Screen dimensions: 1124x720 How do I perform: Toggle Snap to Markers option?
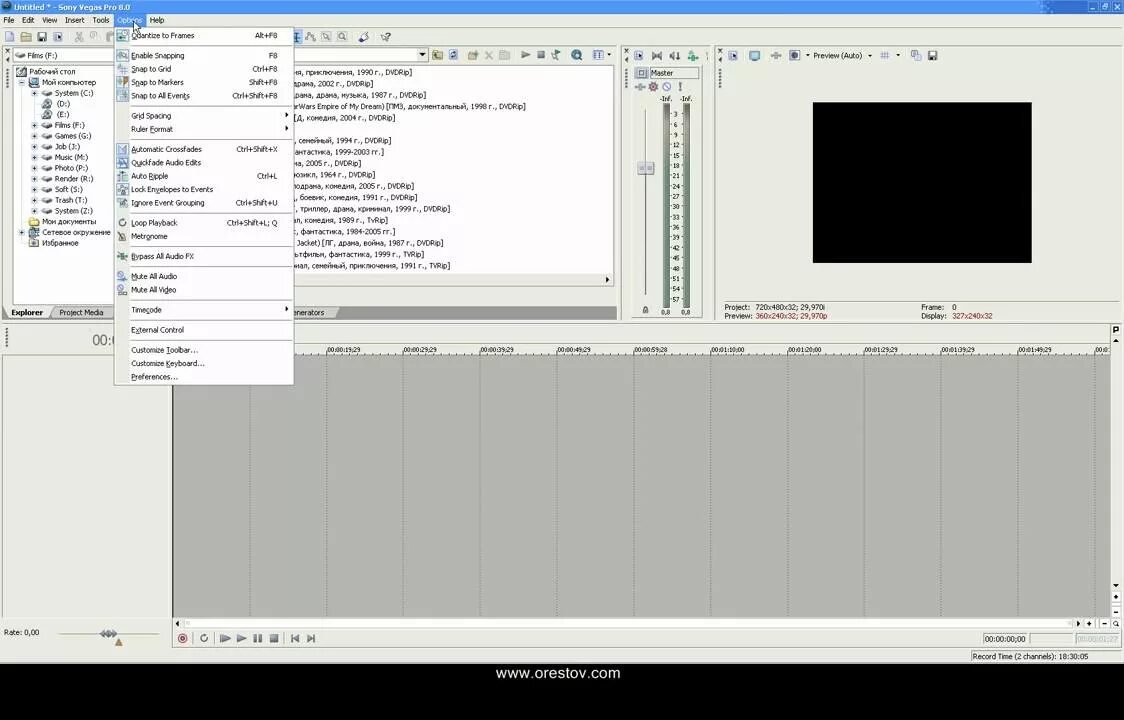coord(204,82)
